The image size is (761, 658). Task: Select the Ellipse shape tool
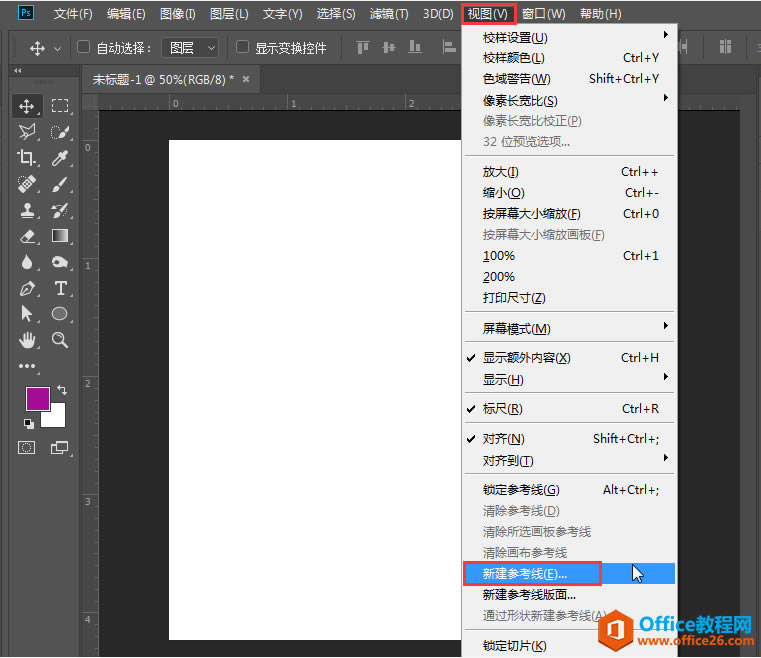click(60, 314)
